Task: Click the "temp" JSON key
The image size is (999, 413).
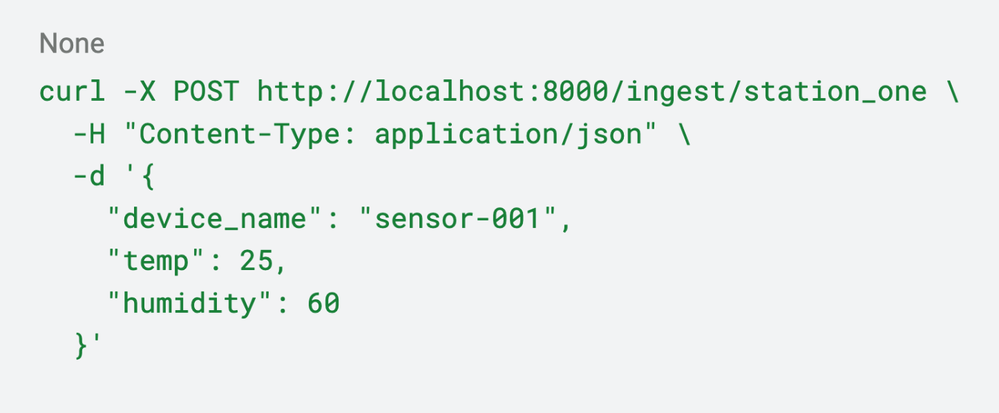Action: pos(155,261)
